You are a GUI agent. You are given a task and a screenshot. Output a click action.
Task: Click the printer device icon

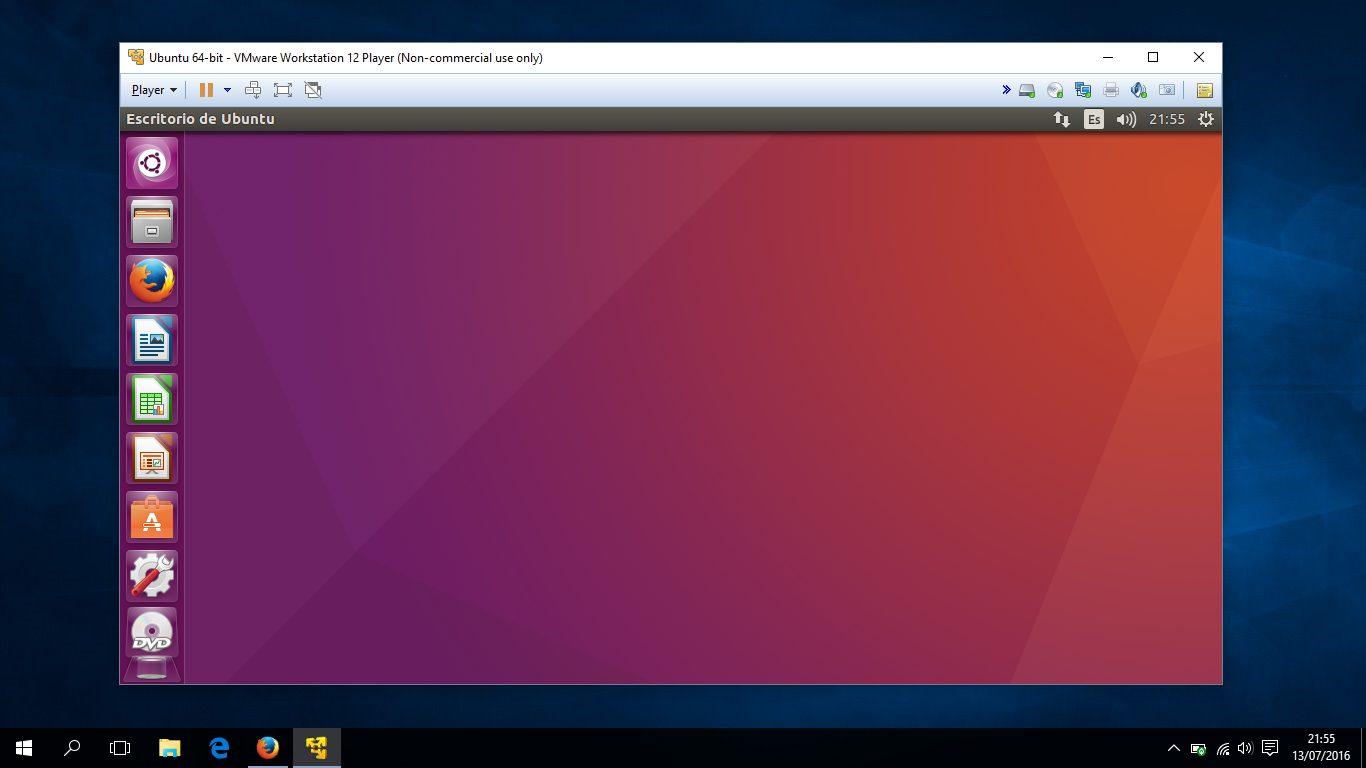tap(1111, 90)
